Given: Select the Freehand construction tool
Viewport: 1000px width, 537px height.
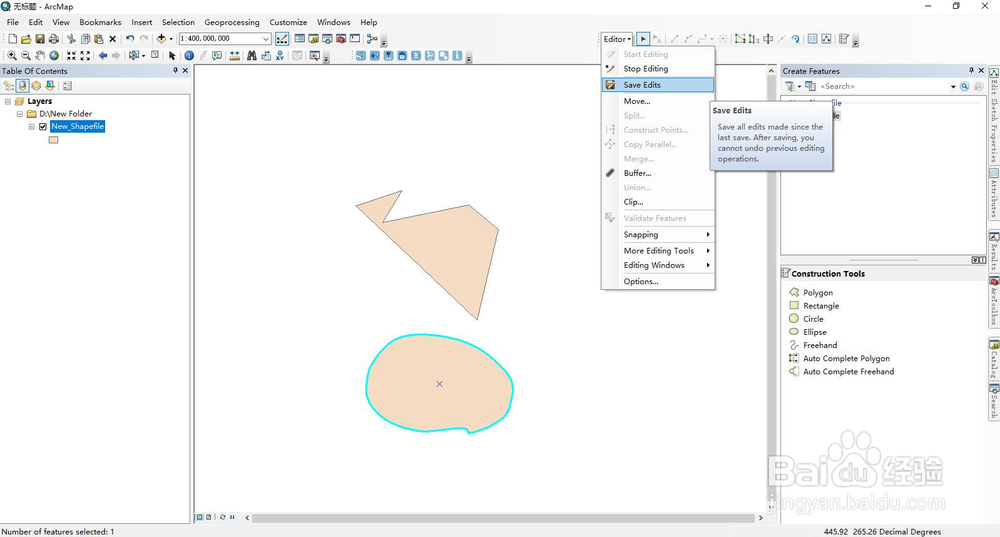Looking at the screenshot, I should [x=813, y=345].
